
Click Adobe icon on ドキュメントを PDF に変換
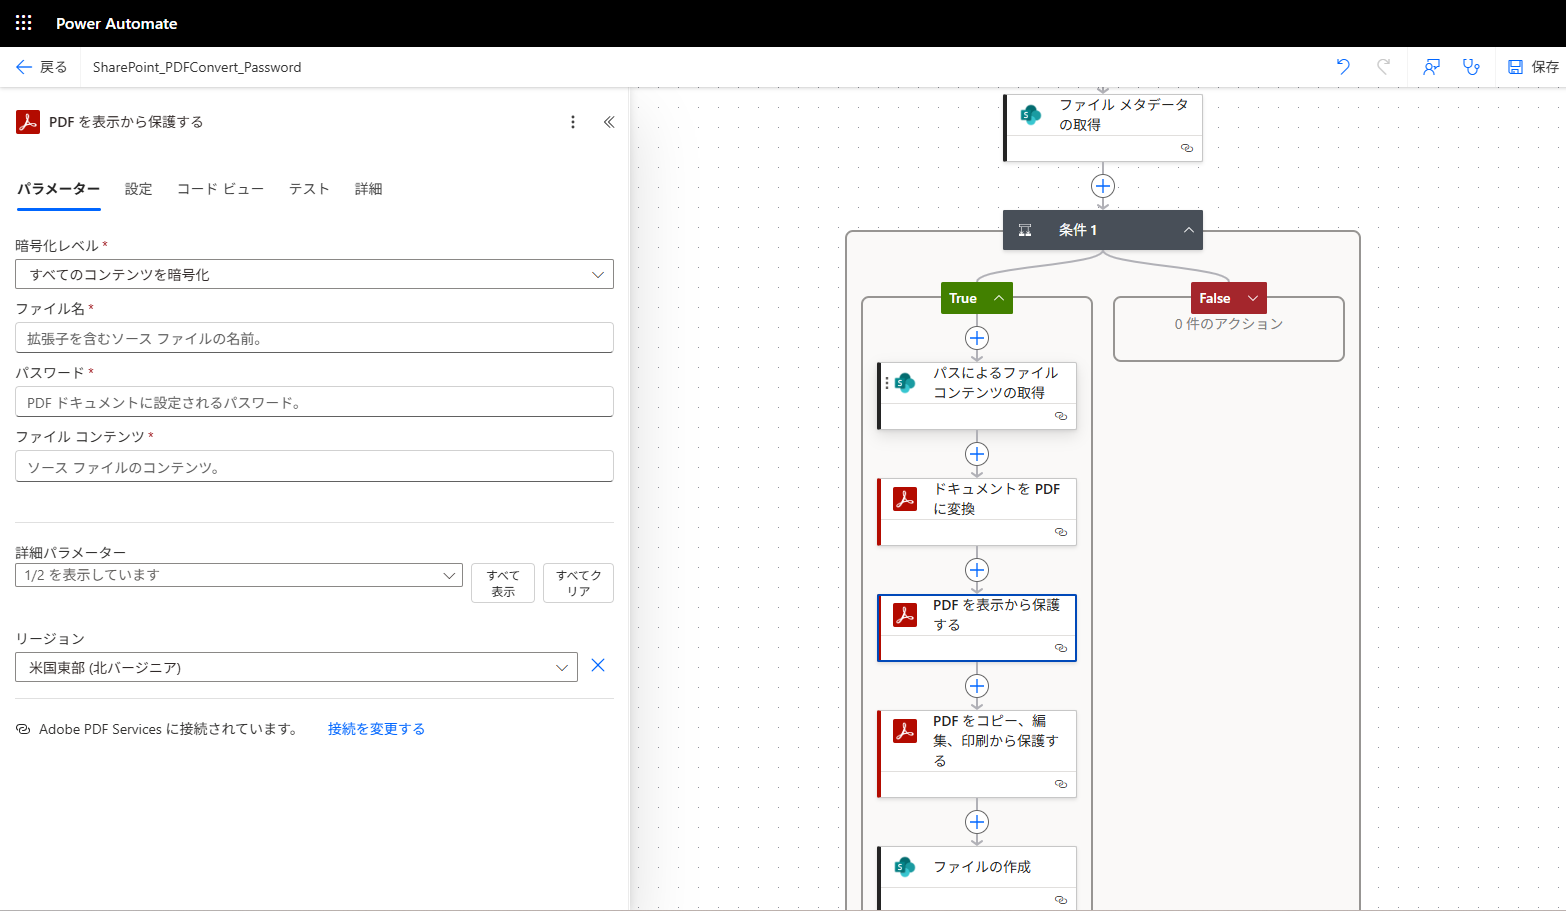[x=905, y=499]
